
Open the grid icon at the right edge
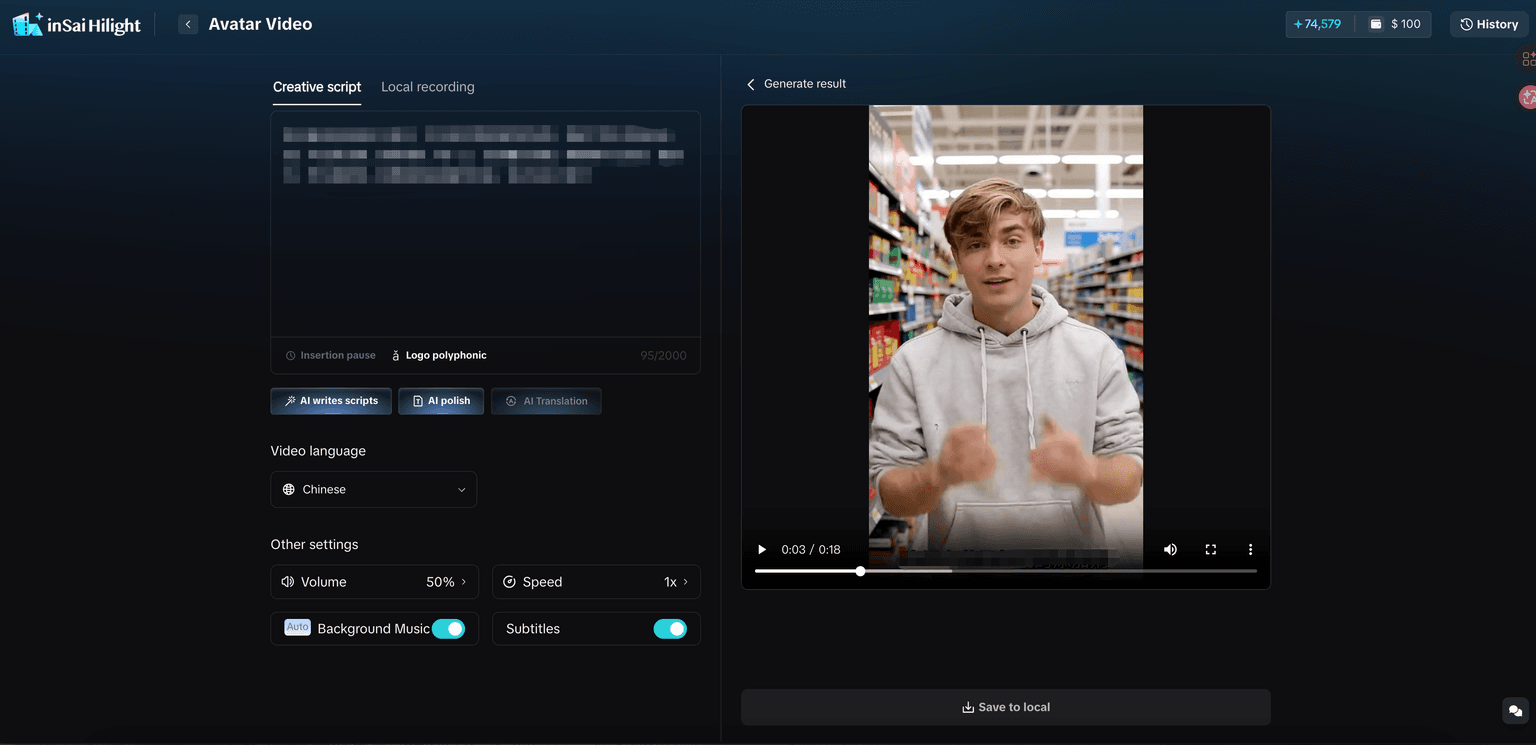pos(1528,59)
